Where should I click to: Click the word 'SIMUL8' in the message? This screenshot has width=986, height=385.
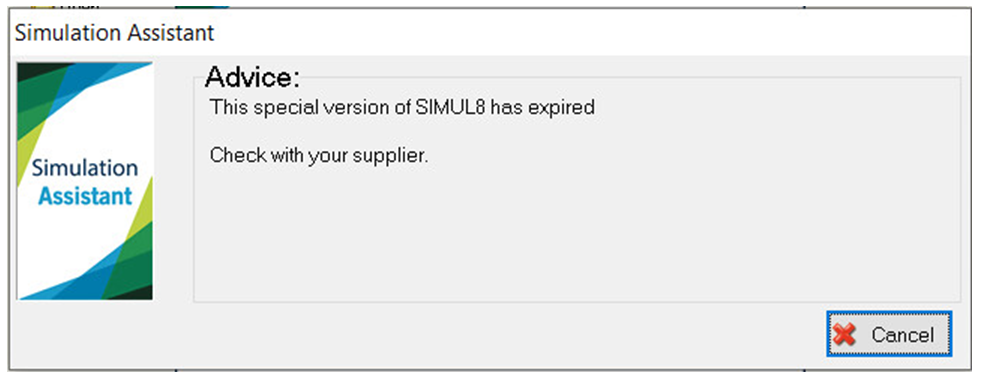(450, 108)
